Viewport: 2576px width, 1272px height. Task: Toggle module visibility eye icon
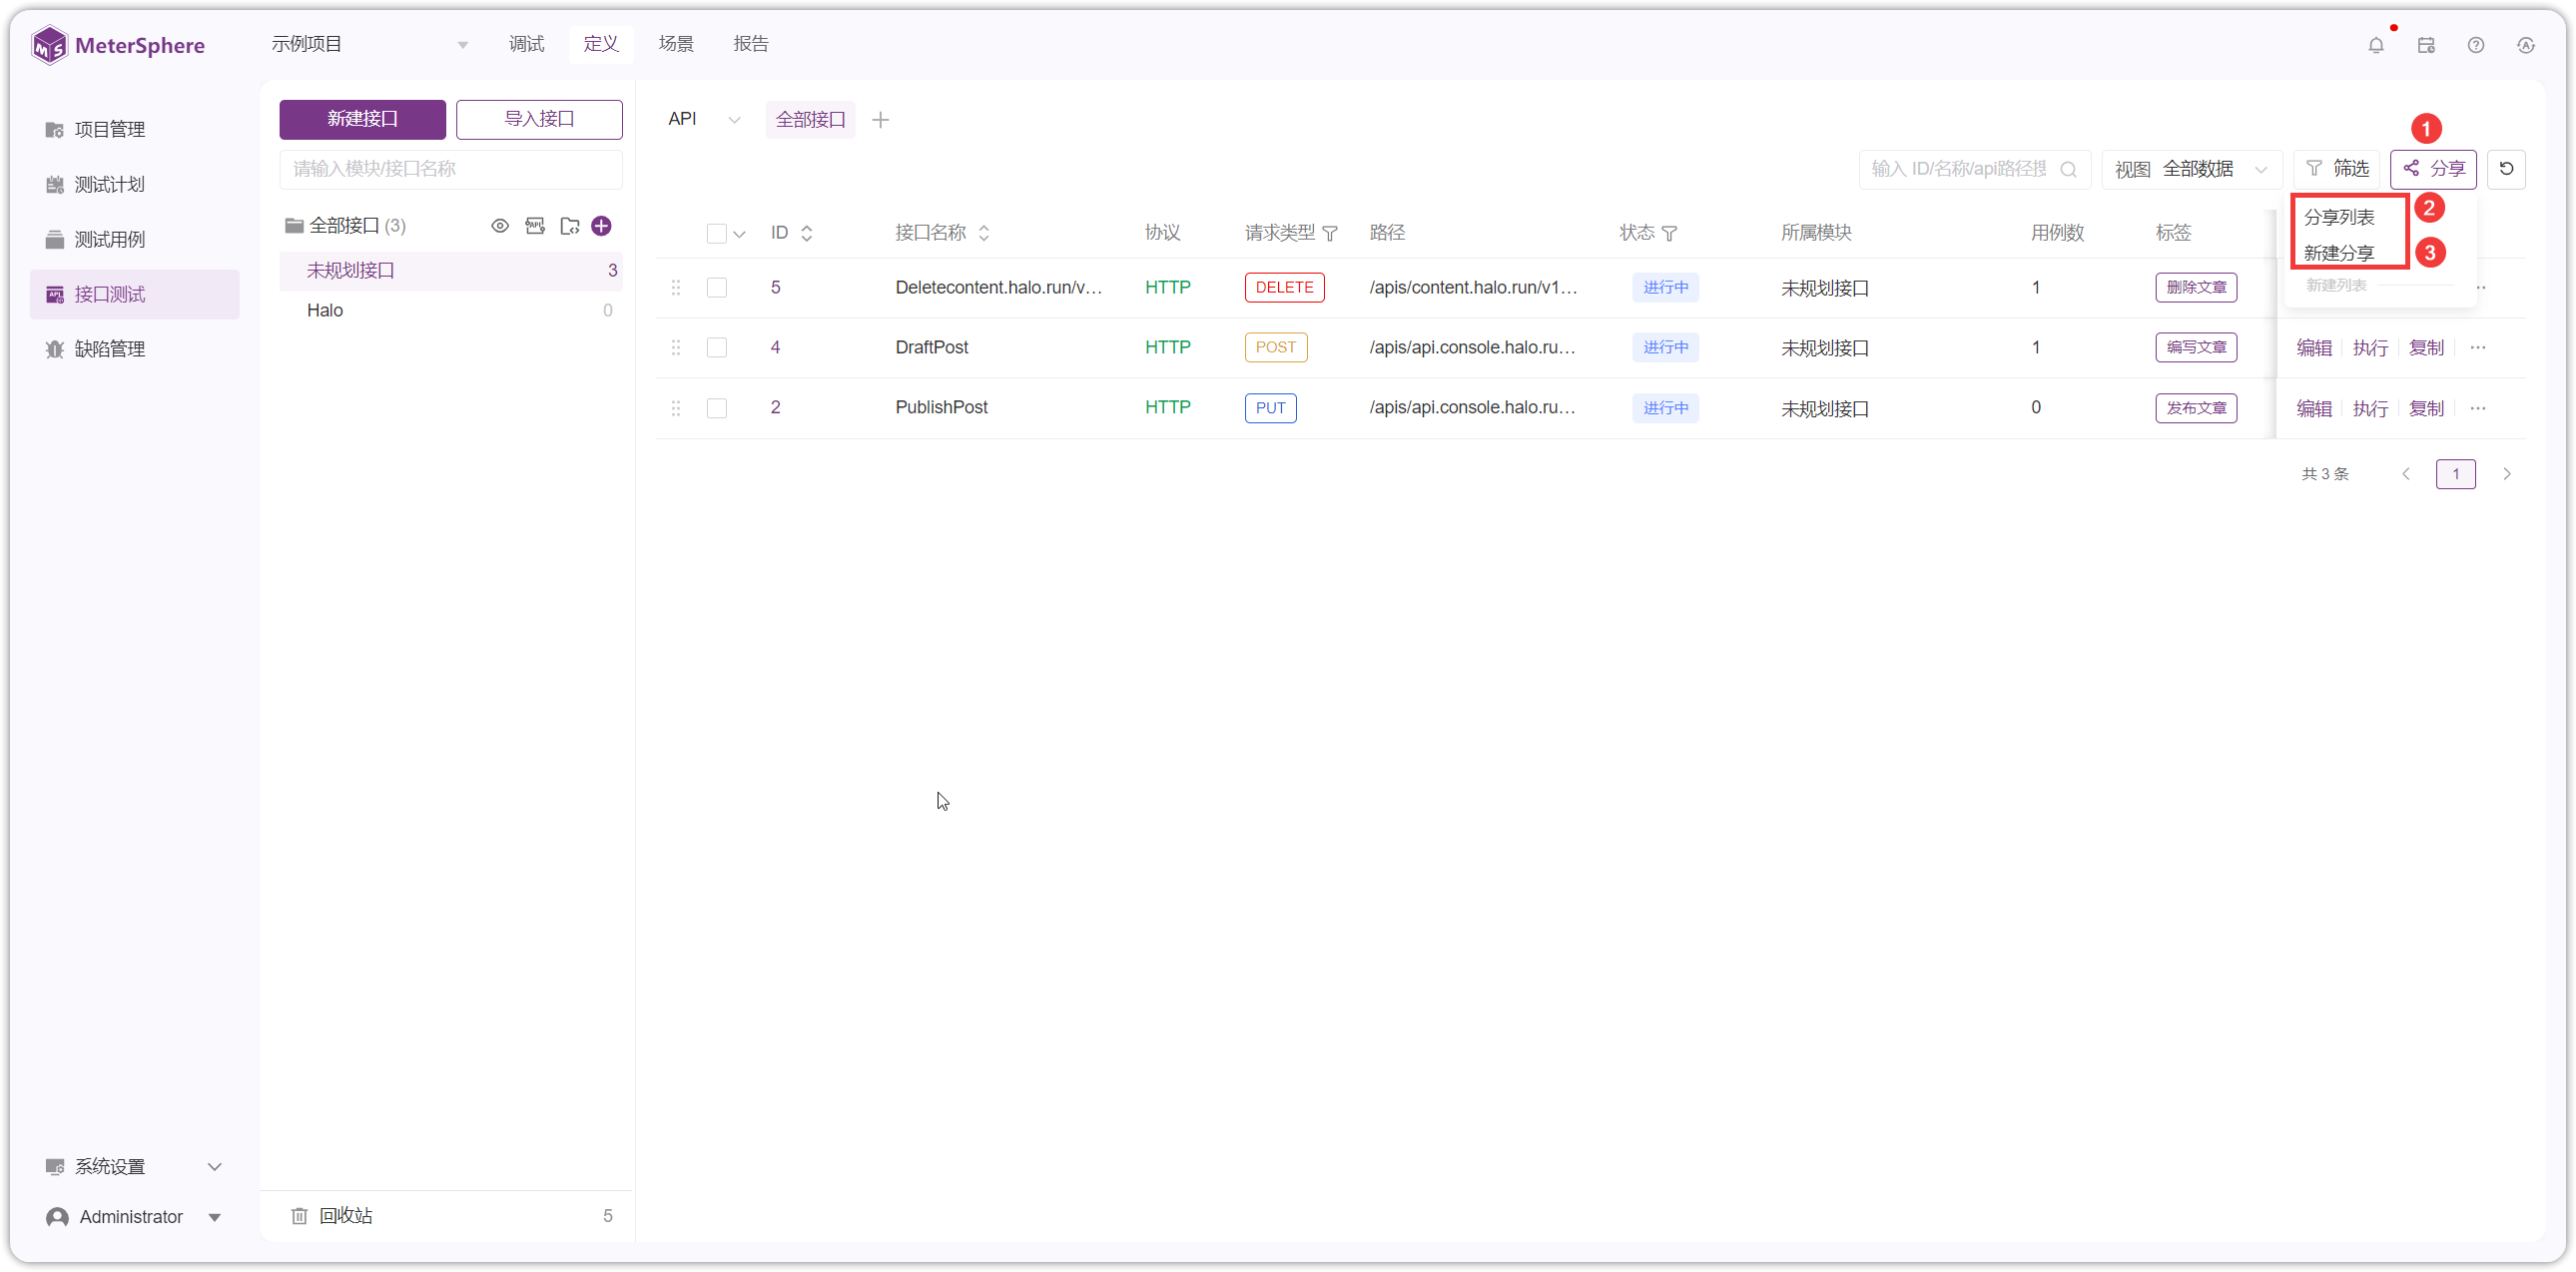(500, 226)
